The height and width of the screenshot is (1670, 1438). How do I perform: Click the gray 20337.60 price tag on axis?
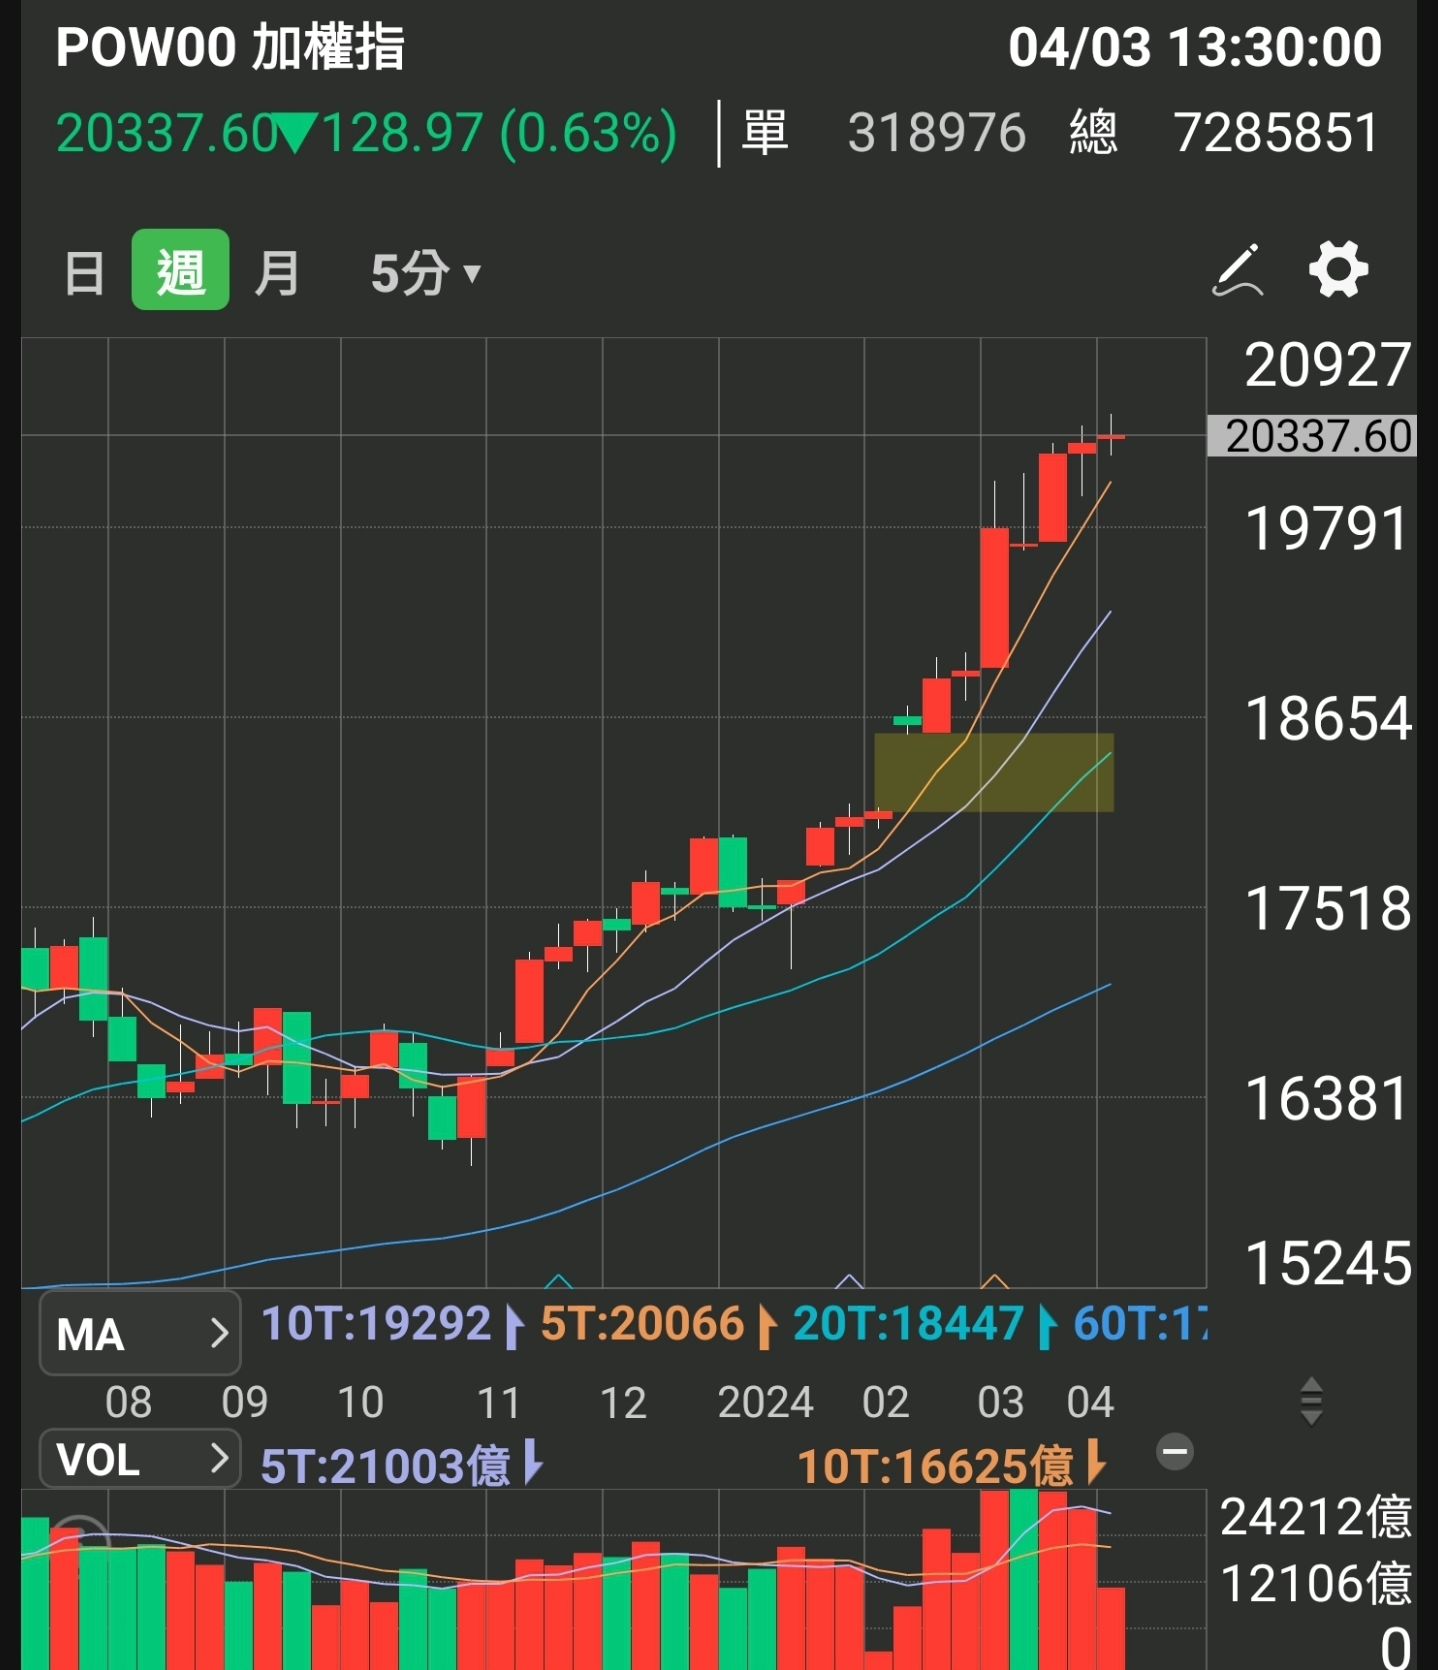(x=1312, y=436)
